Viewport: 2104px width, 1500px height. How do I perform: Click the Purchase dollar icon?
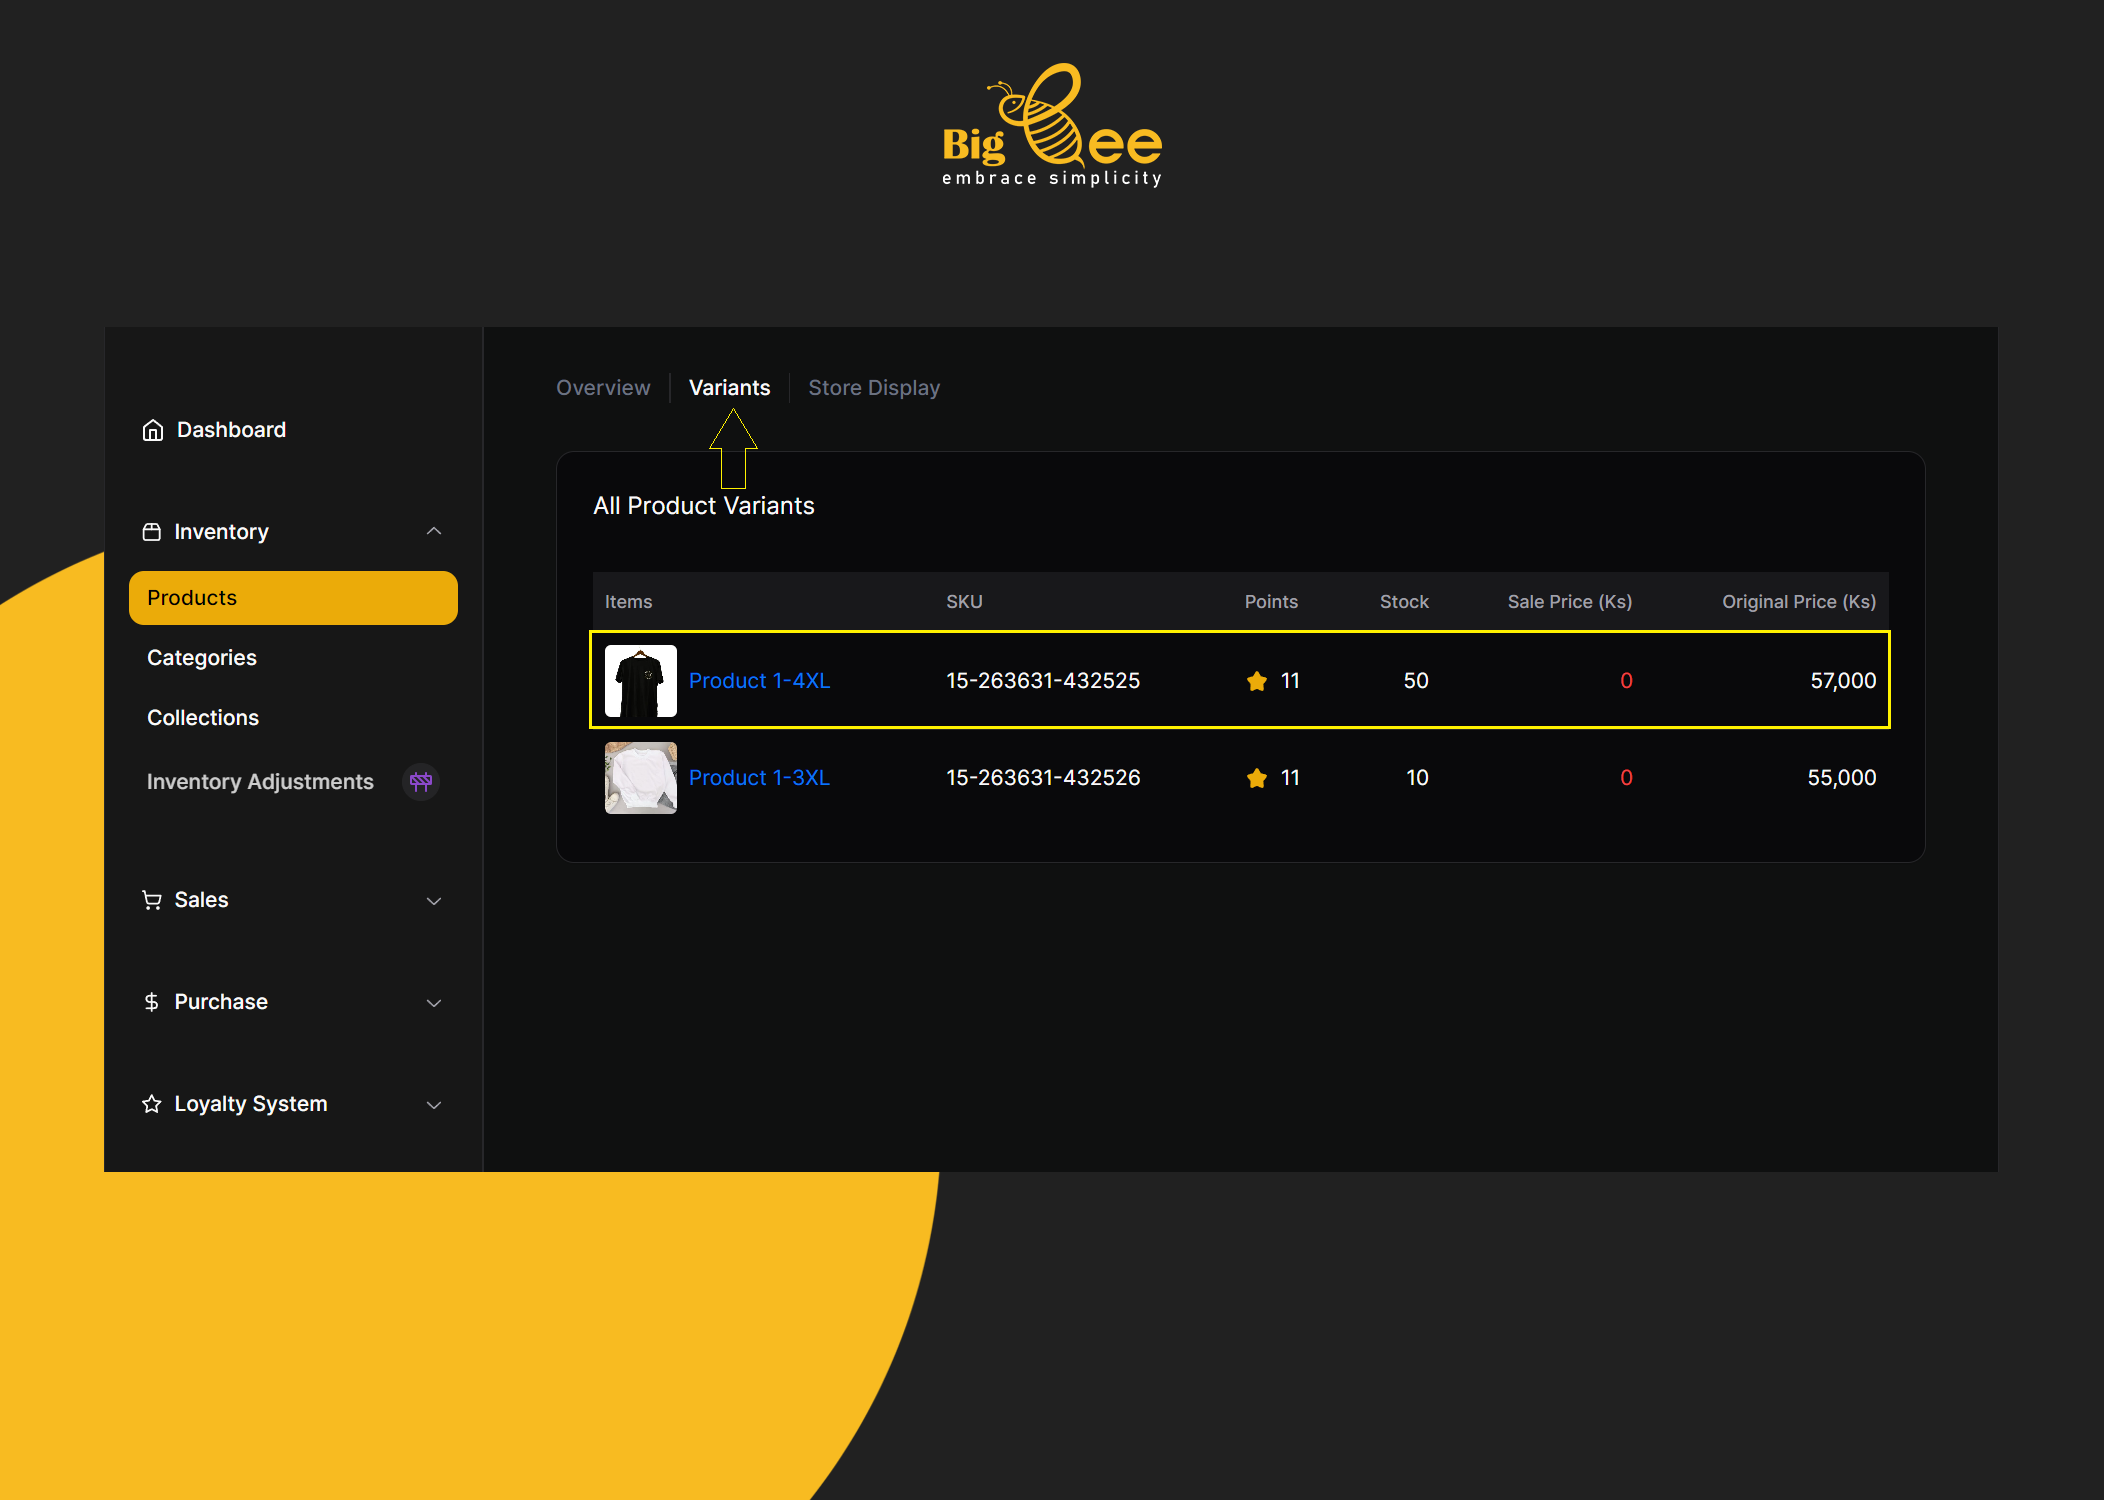point(152,1002)
